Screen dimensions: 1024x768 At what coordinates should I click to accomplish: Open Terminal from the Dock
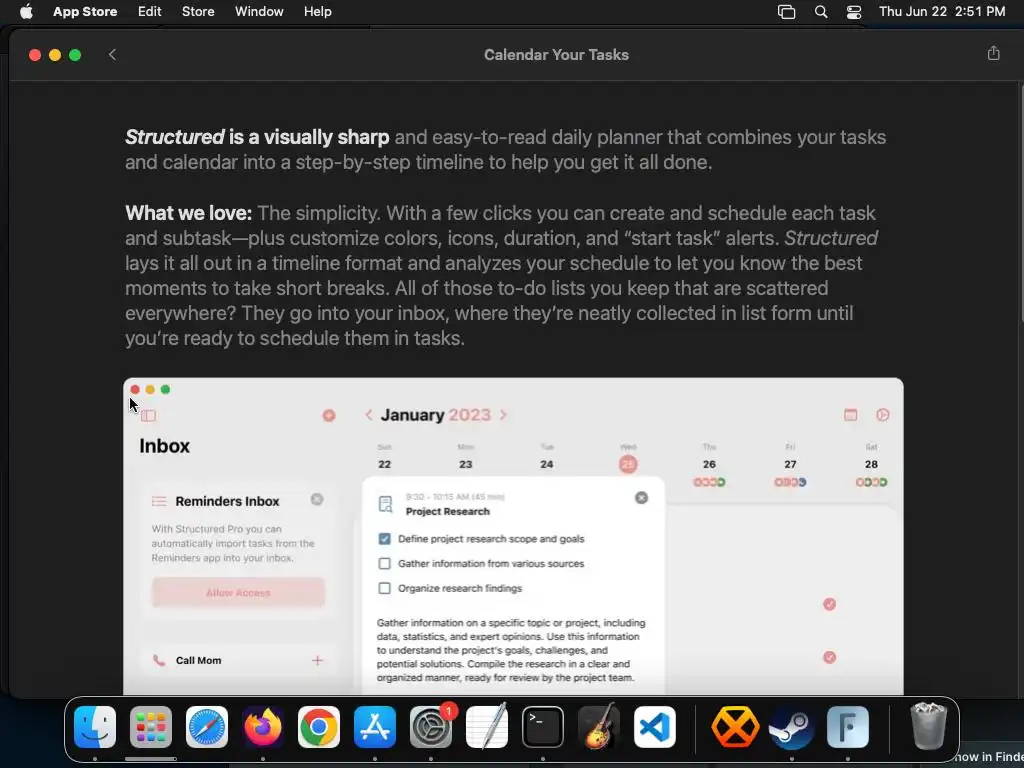[543, 727]
